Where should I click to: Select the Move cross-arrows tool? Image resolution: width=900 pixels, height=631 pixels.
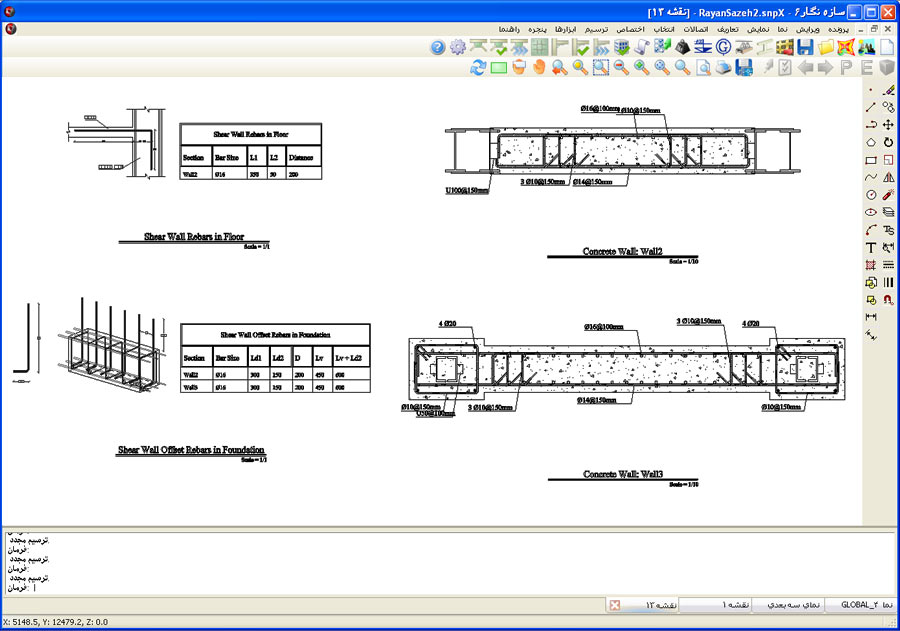[888, 124]
